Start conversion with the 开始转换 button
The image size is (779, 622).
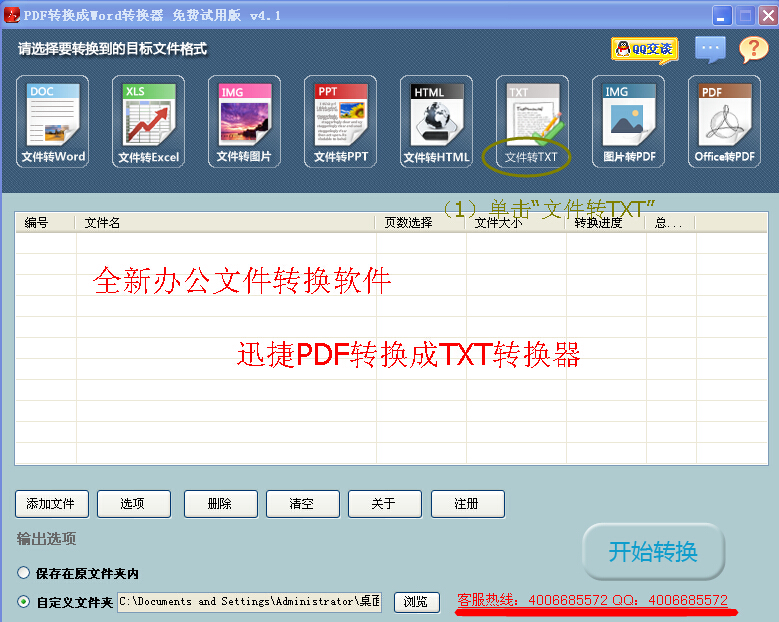coord(653,551)
